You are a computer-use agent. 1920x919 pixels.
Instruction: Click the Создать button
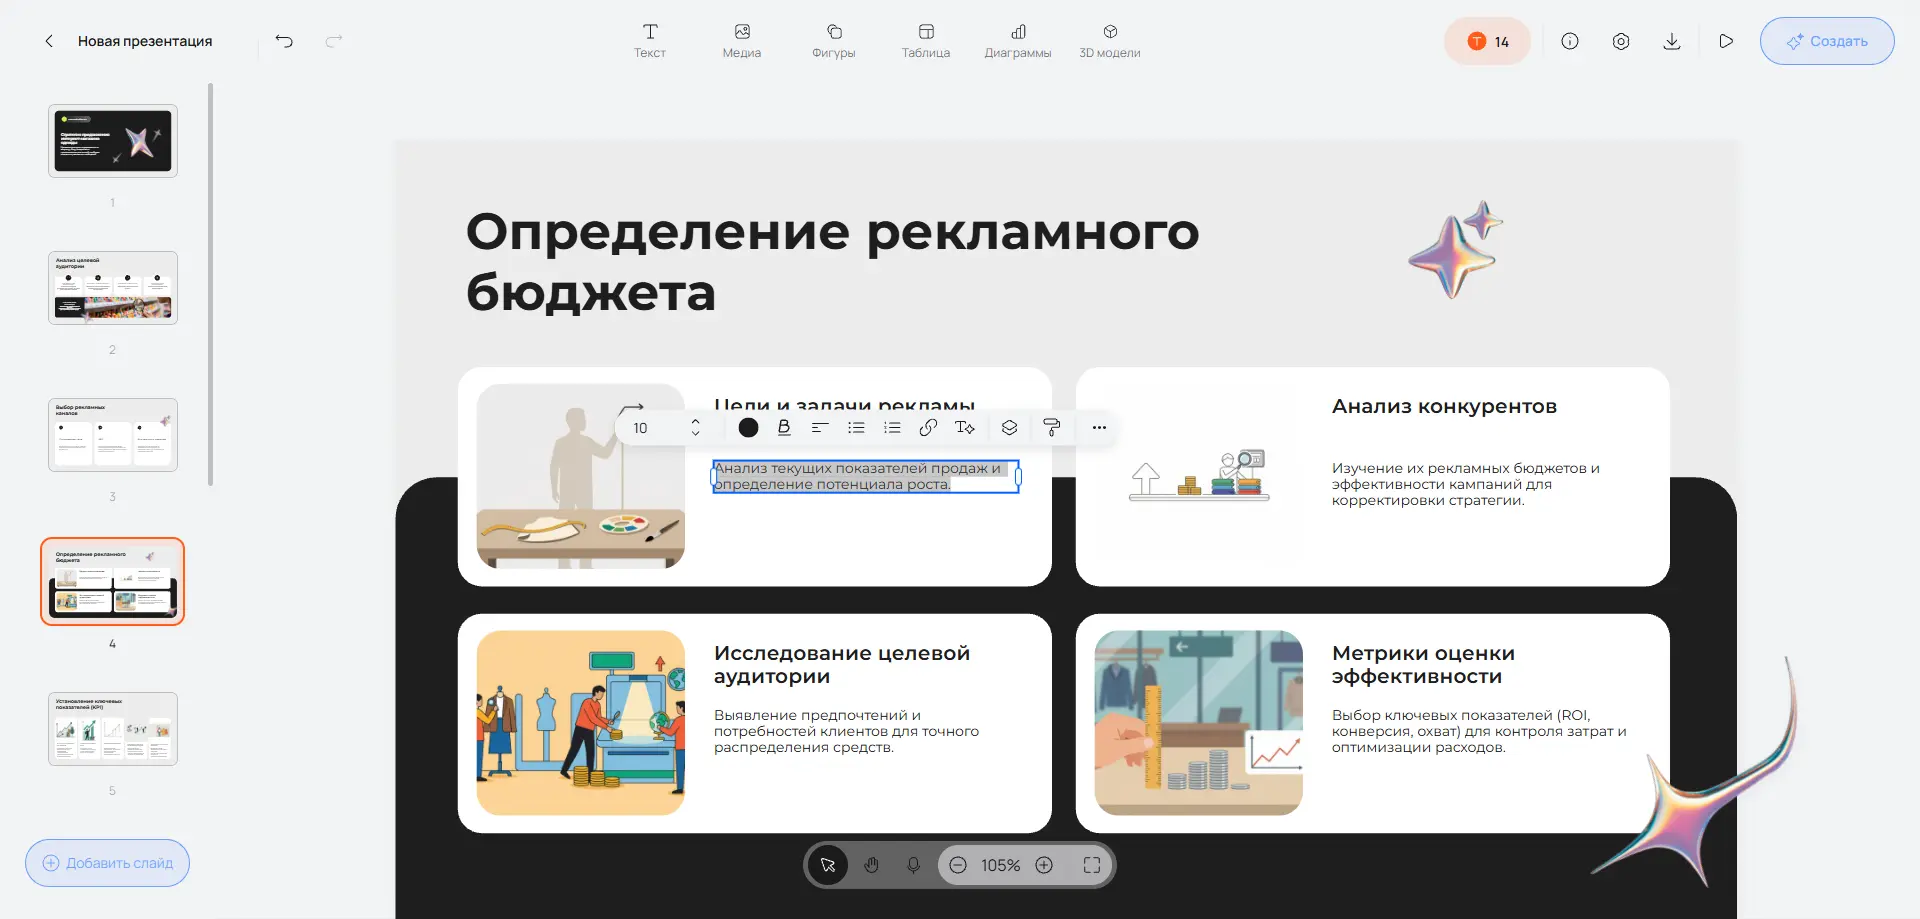pyautogui.click(x=1827, y=41)
